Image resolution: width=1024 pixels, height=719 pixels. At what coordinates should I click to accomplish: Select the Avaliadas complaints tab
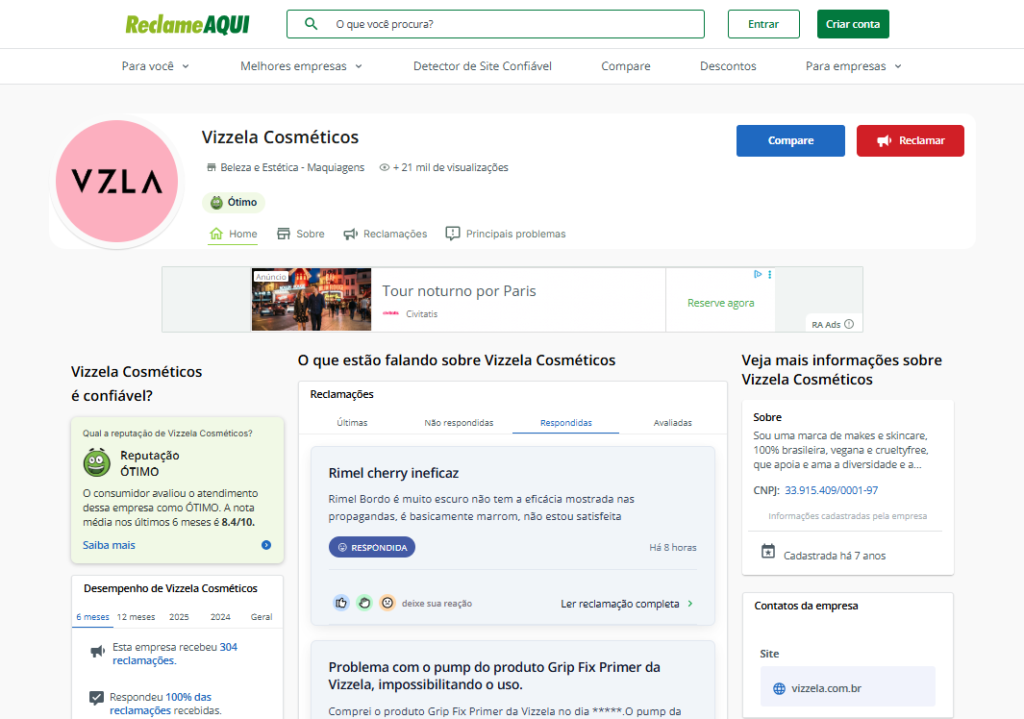pos(673,423)
